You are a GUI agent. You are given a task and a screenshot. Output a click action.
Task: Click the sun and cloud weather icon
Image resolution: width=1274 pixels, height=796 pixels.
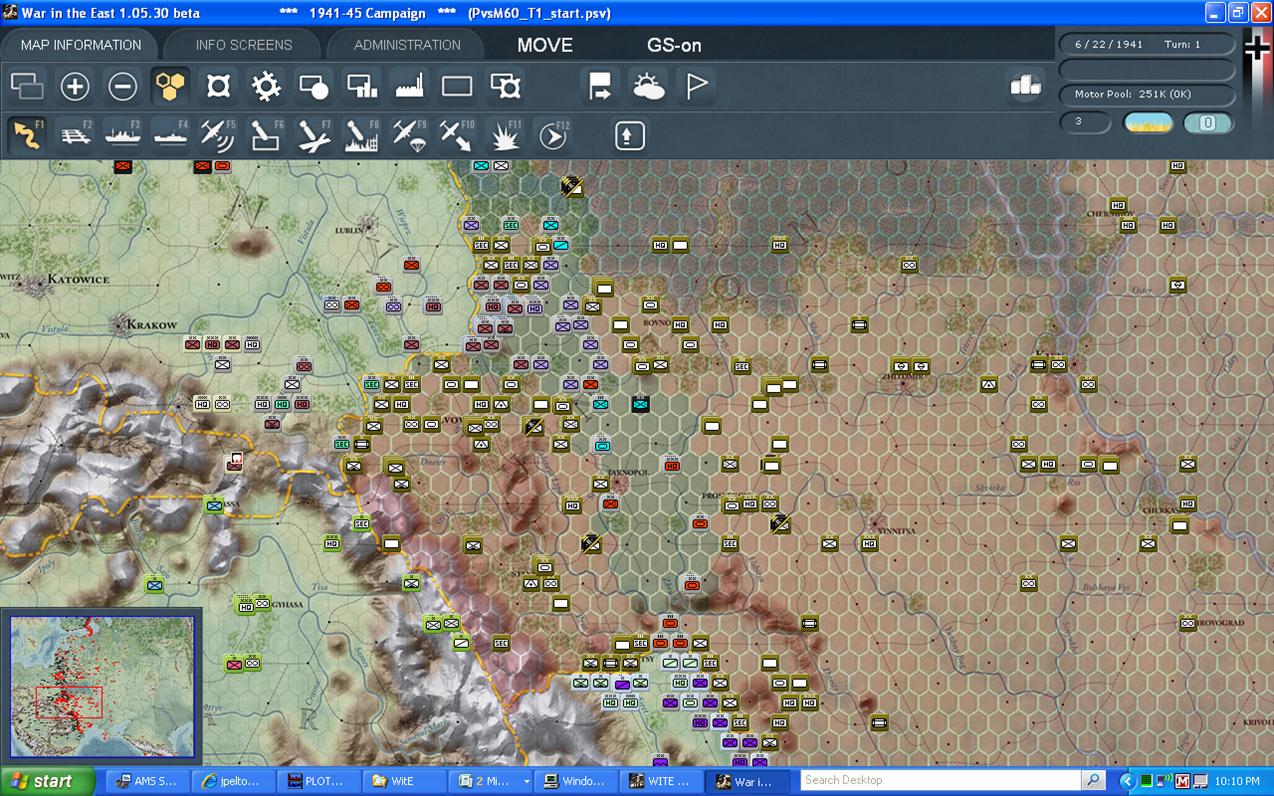pos(649,86)
